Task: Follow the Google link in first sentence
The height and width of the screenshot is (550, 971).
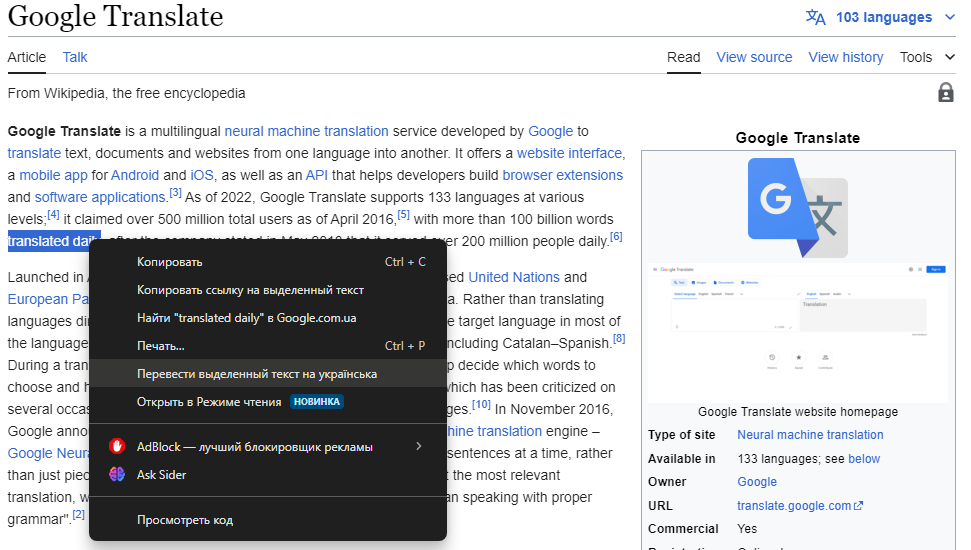Action: (x=551, y=131)
